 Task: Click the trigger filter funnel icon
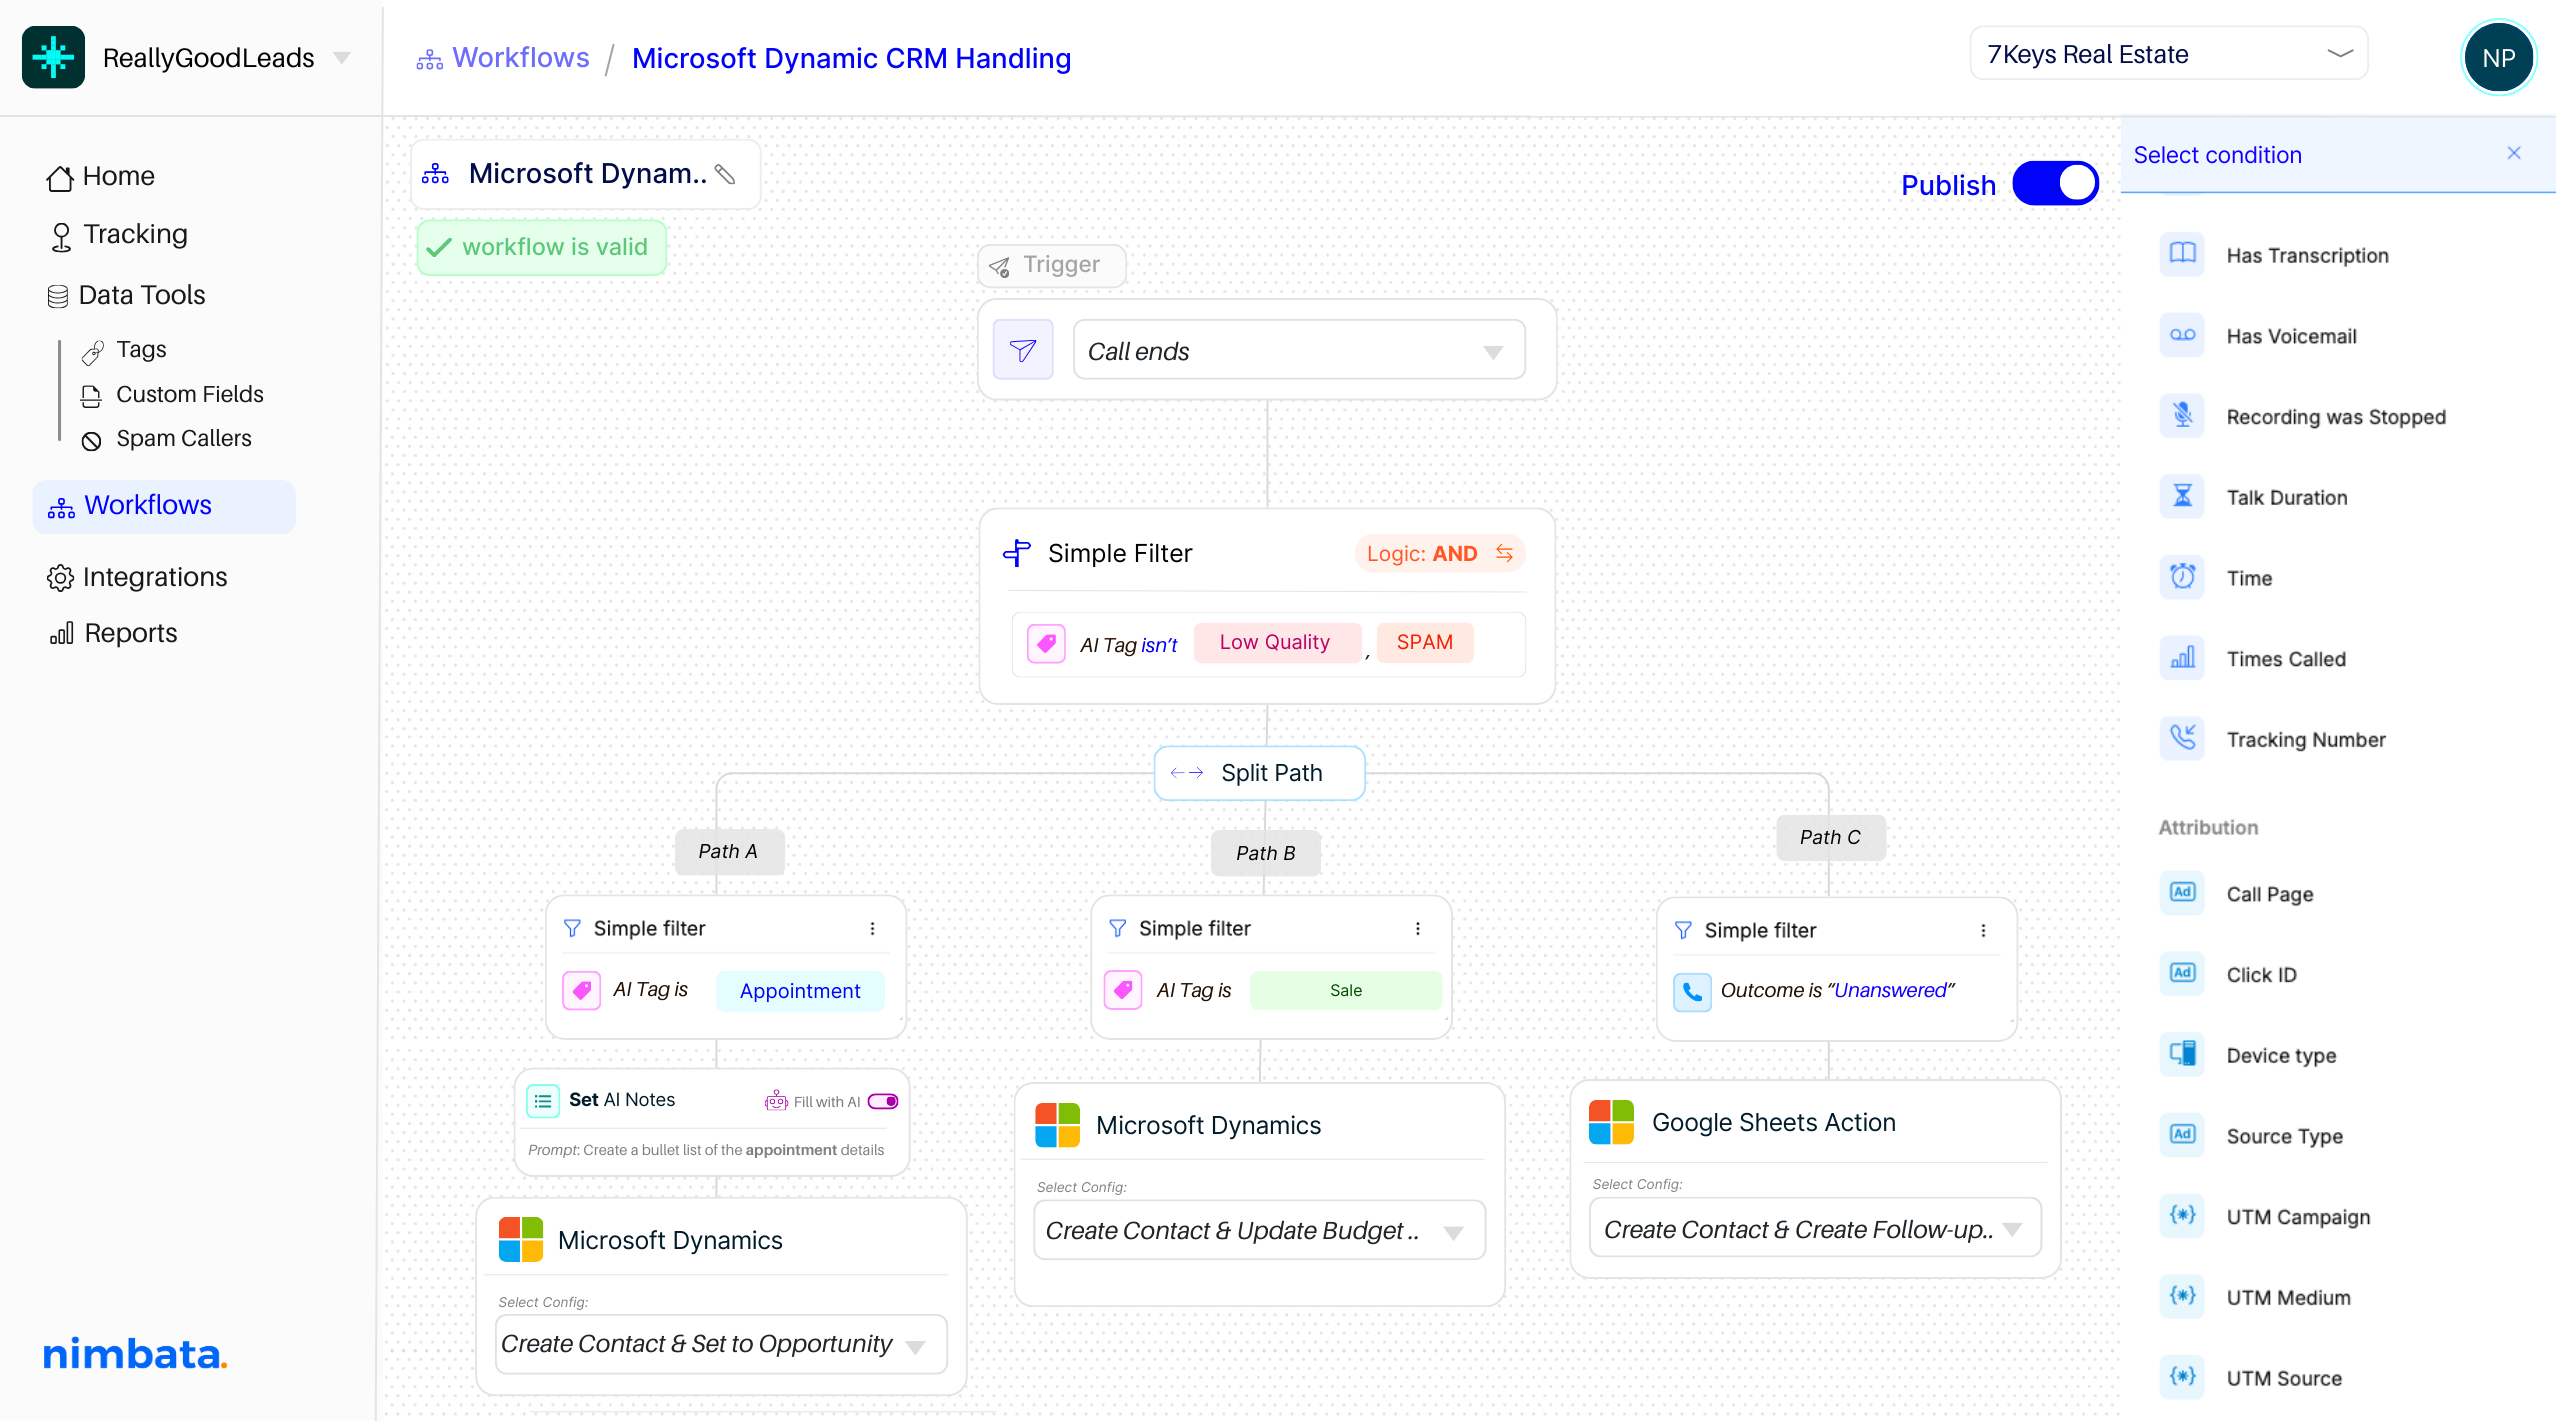pyautogui.click(x=1022, y=350)
